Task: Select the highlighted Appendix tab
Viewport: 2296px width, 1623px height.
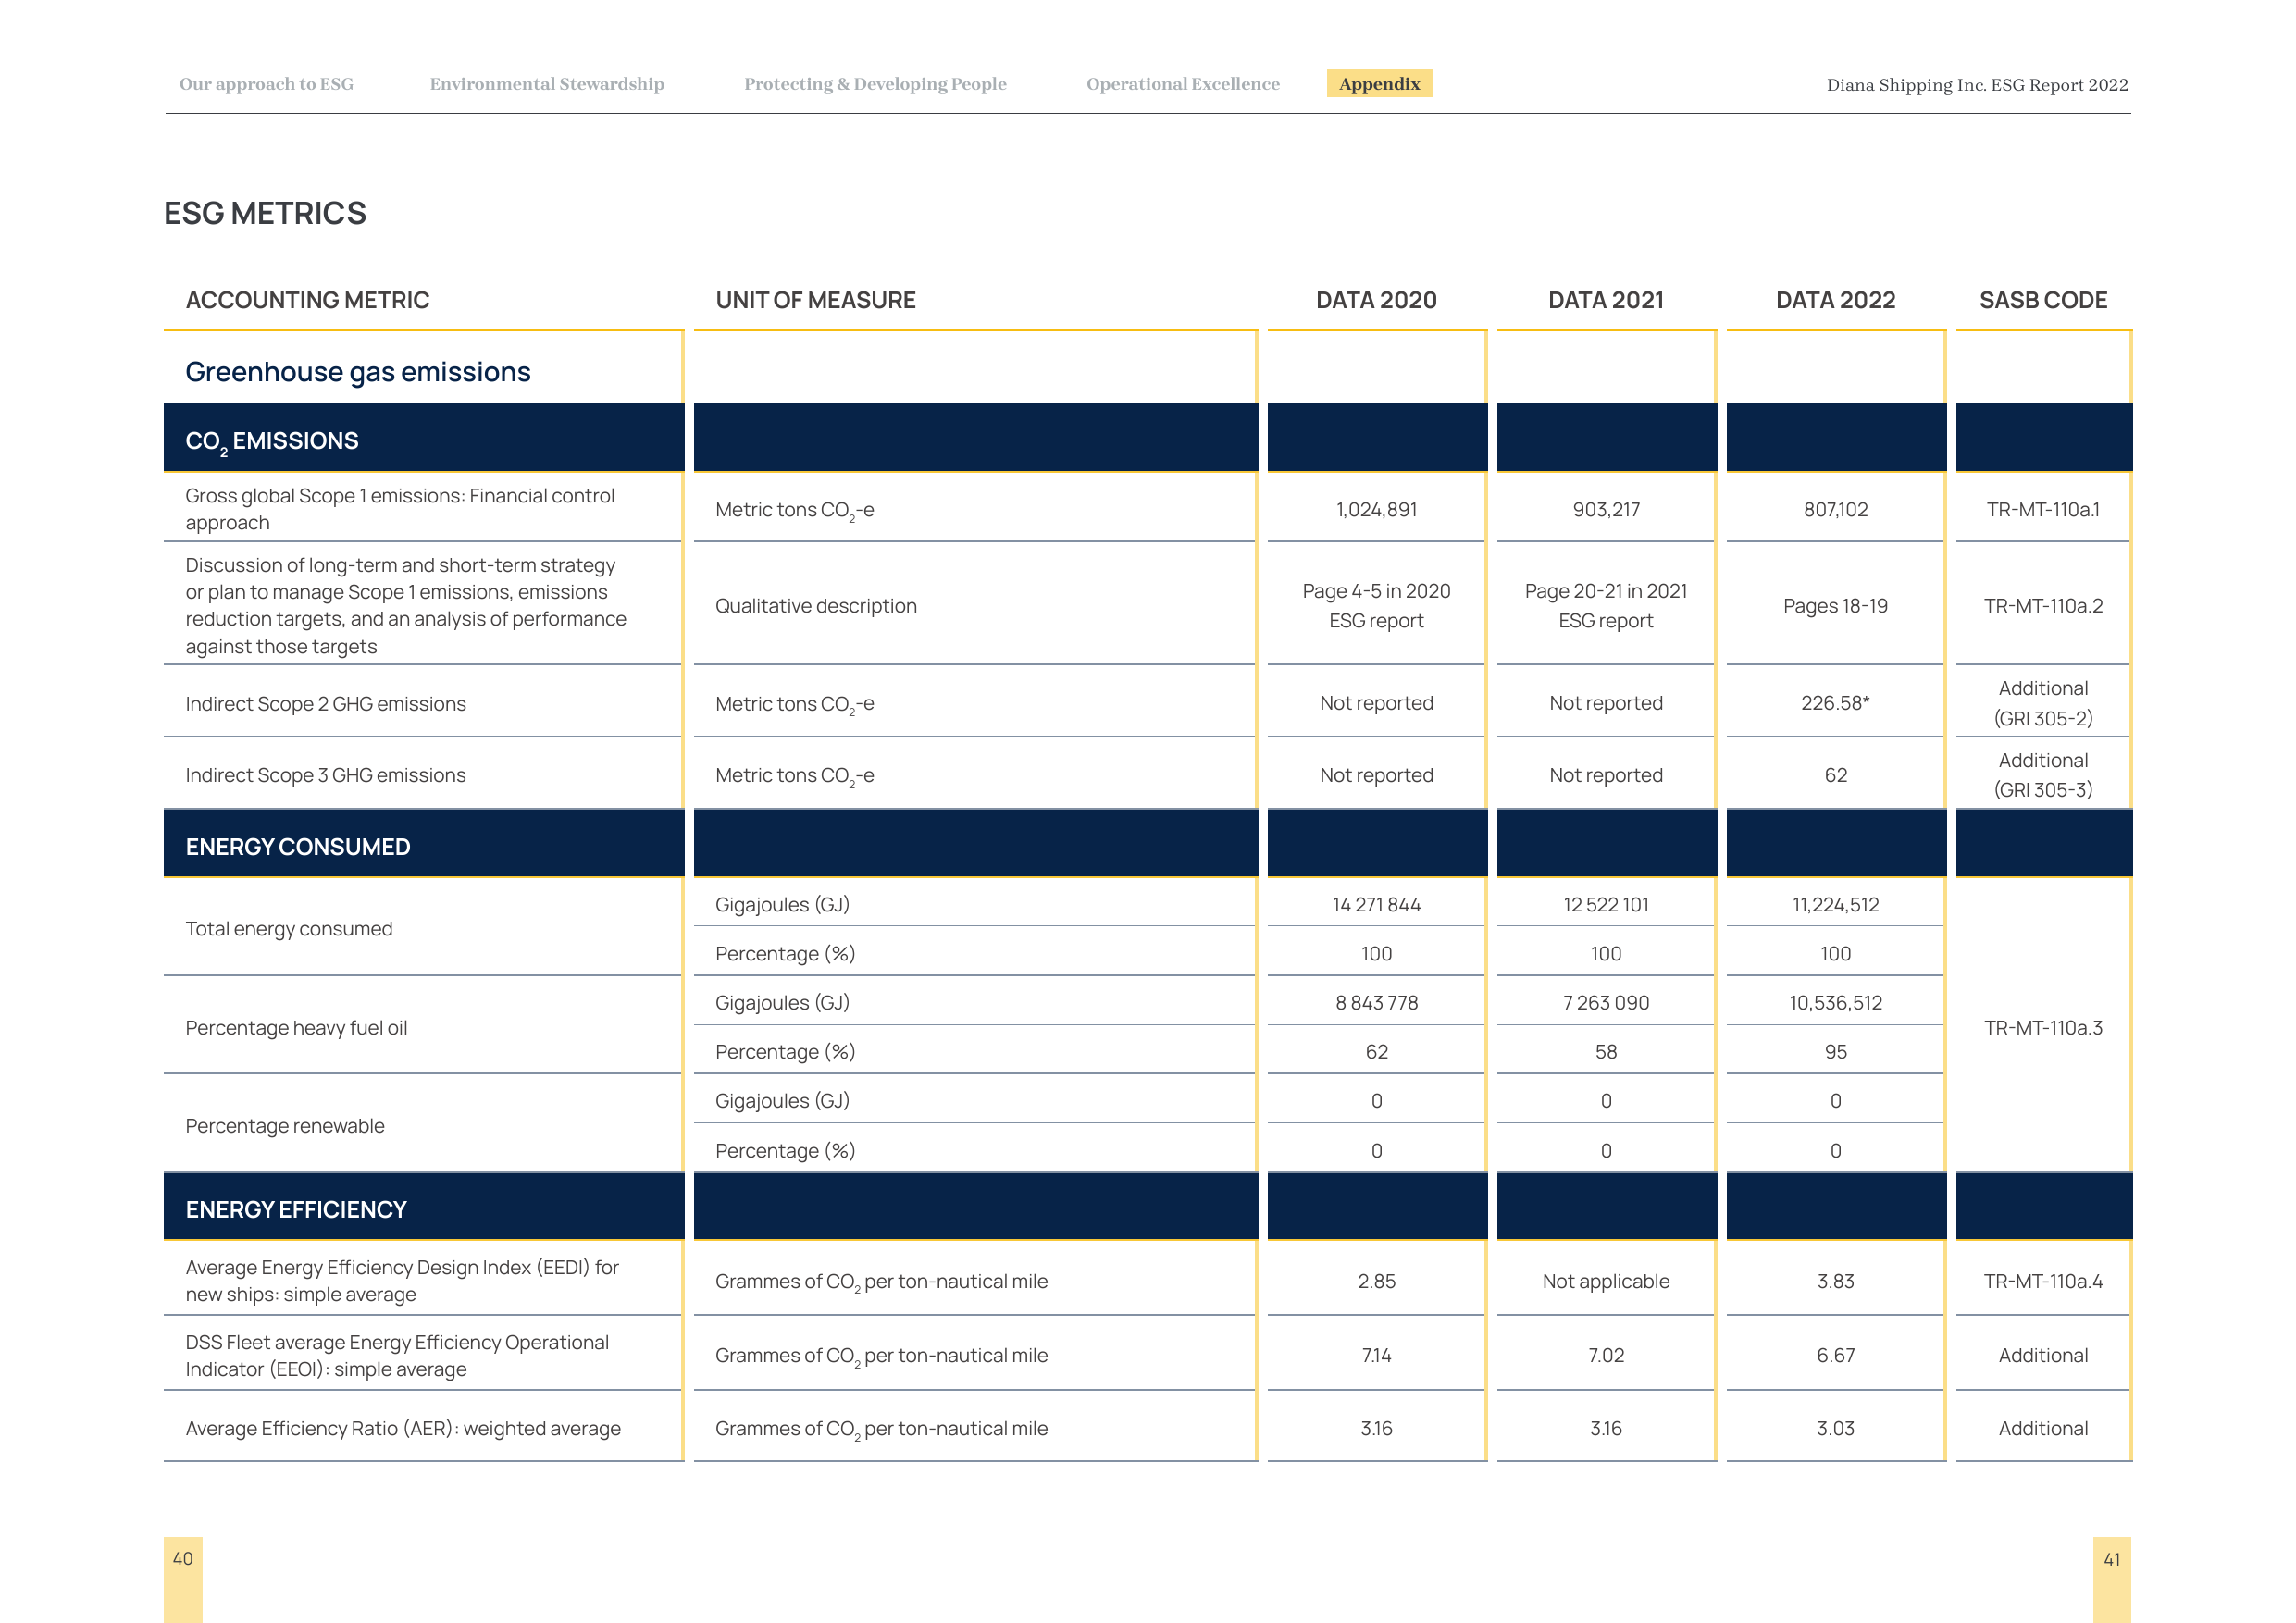Action: [1379, 84]
